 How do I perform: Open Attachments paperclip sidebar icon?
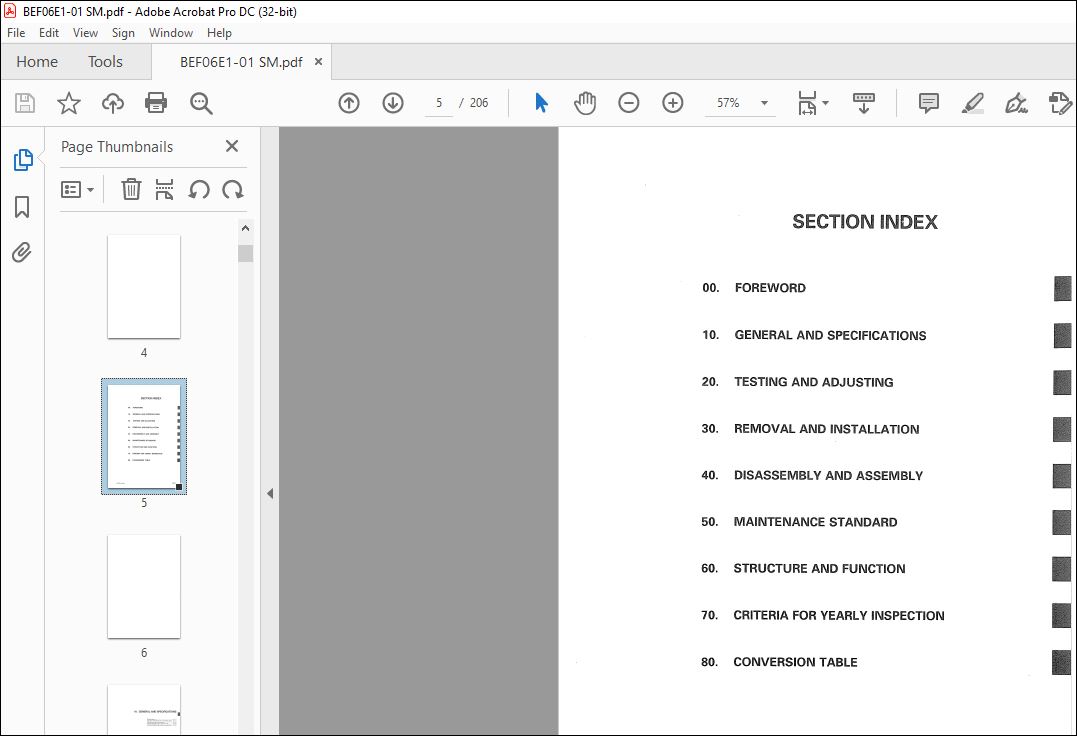point(22,253)
